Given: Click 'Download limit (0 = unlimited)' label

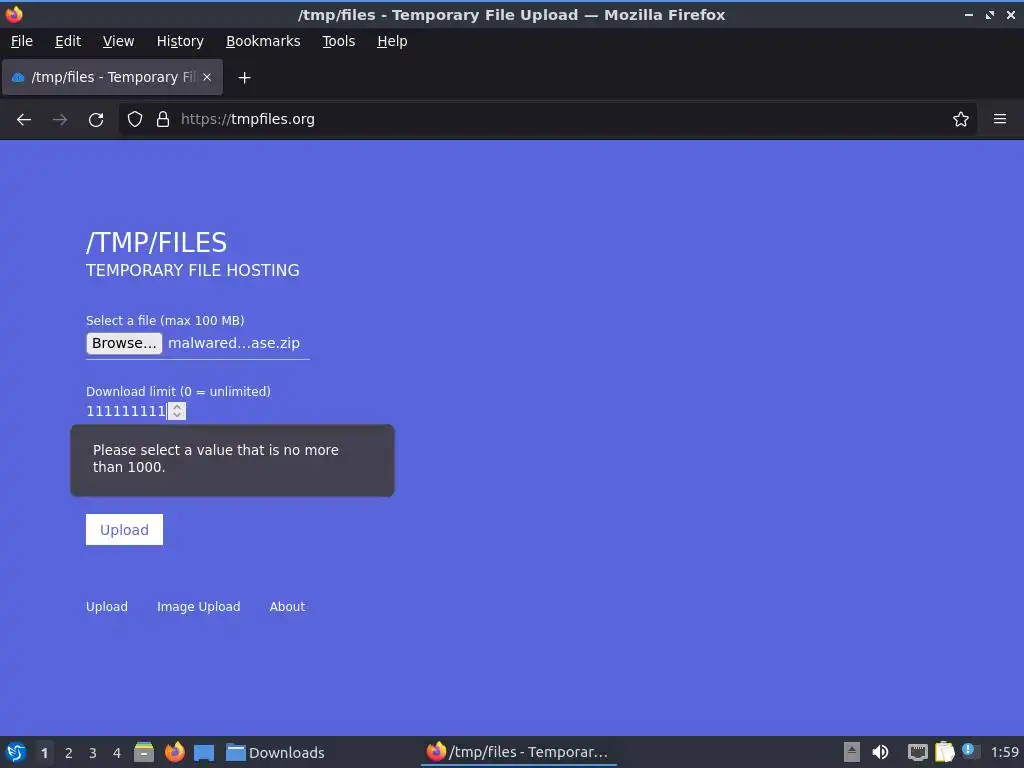Looking at the screenshot, I should point(178,392).
